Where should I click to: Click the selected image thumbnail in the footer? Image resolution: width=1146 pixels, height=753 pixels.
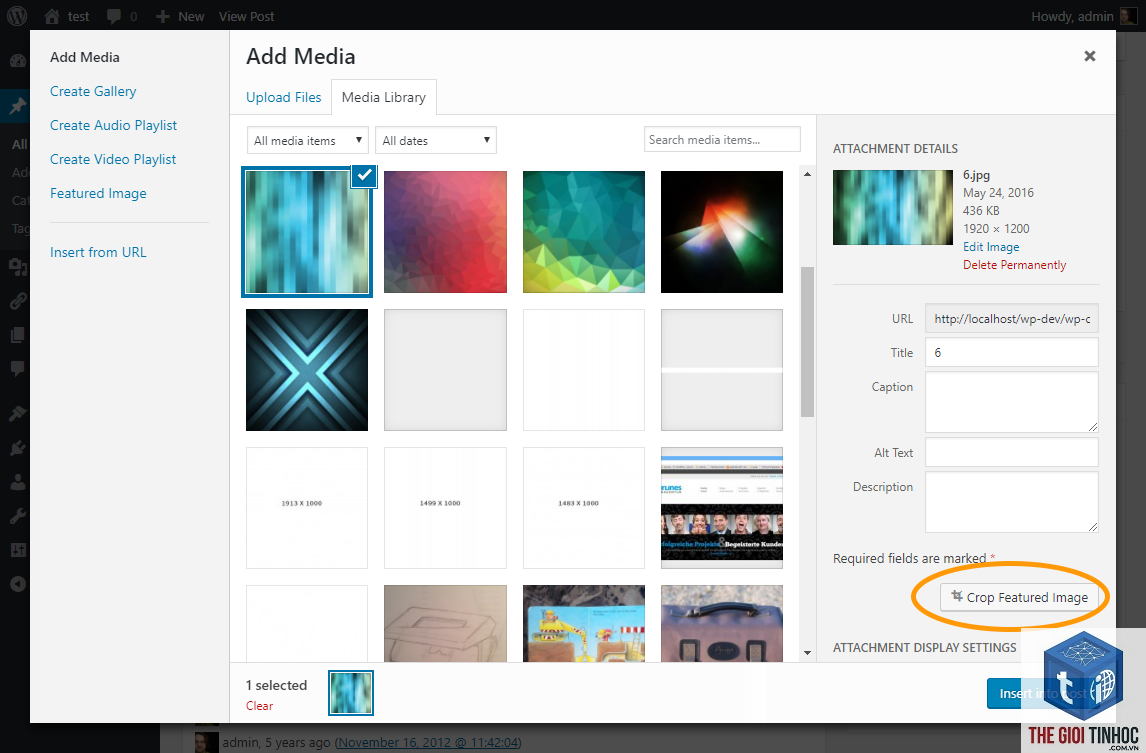[x=351, y=692]
